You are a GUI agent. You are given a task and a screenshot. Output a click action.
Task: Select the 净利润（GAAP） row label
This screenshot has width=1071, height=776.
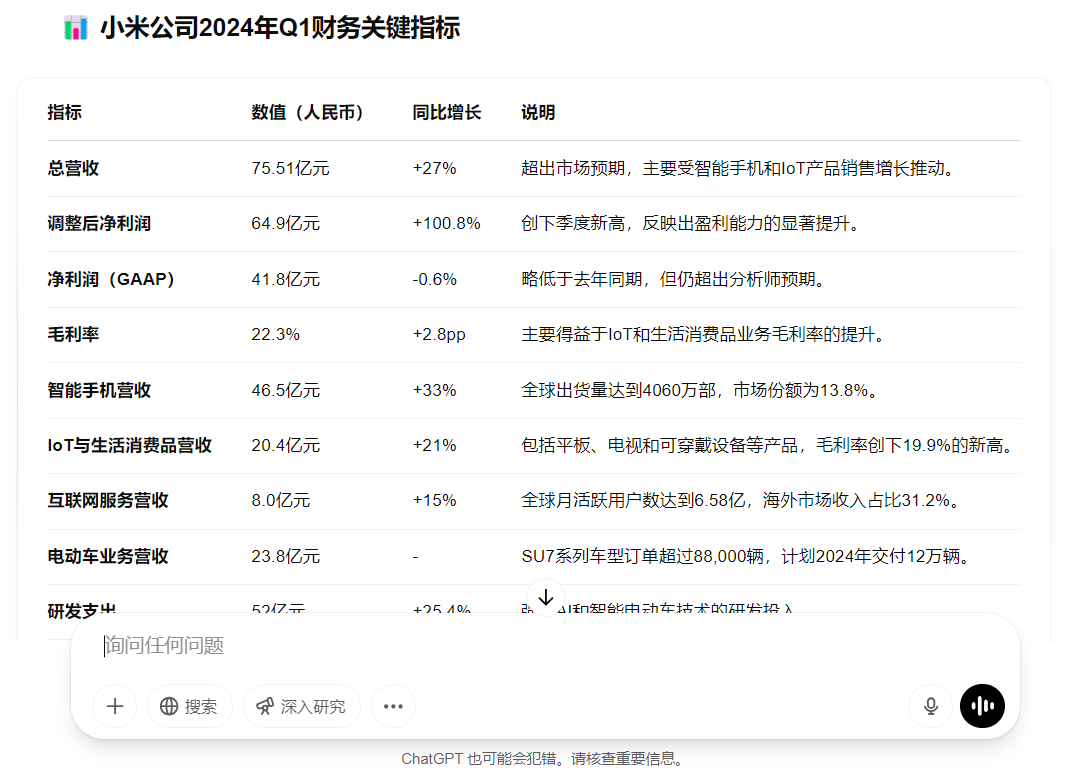tap(111, 279)
